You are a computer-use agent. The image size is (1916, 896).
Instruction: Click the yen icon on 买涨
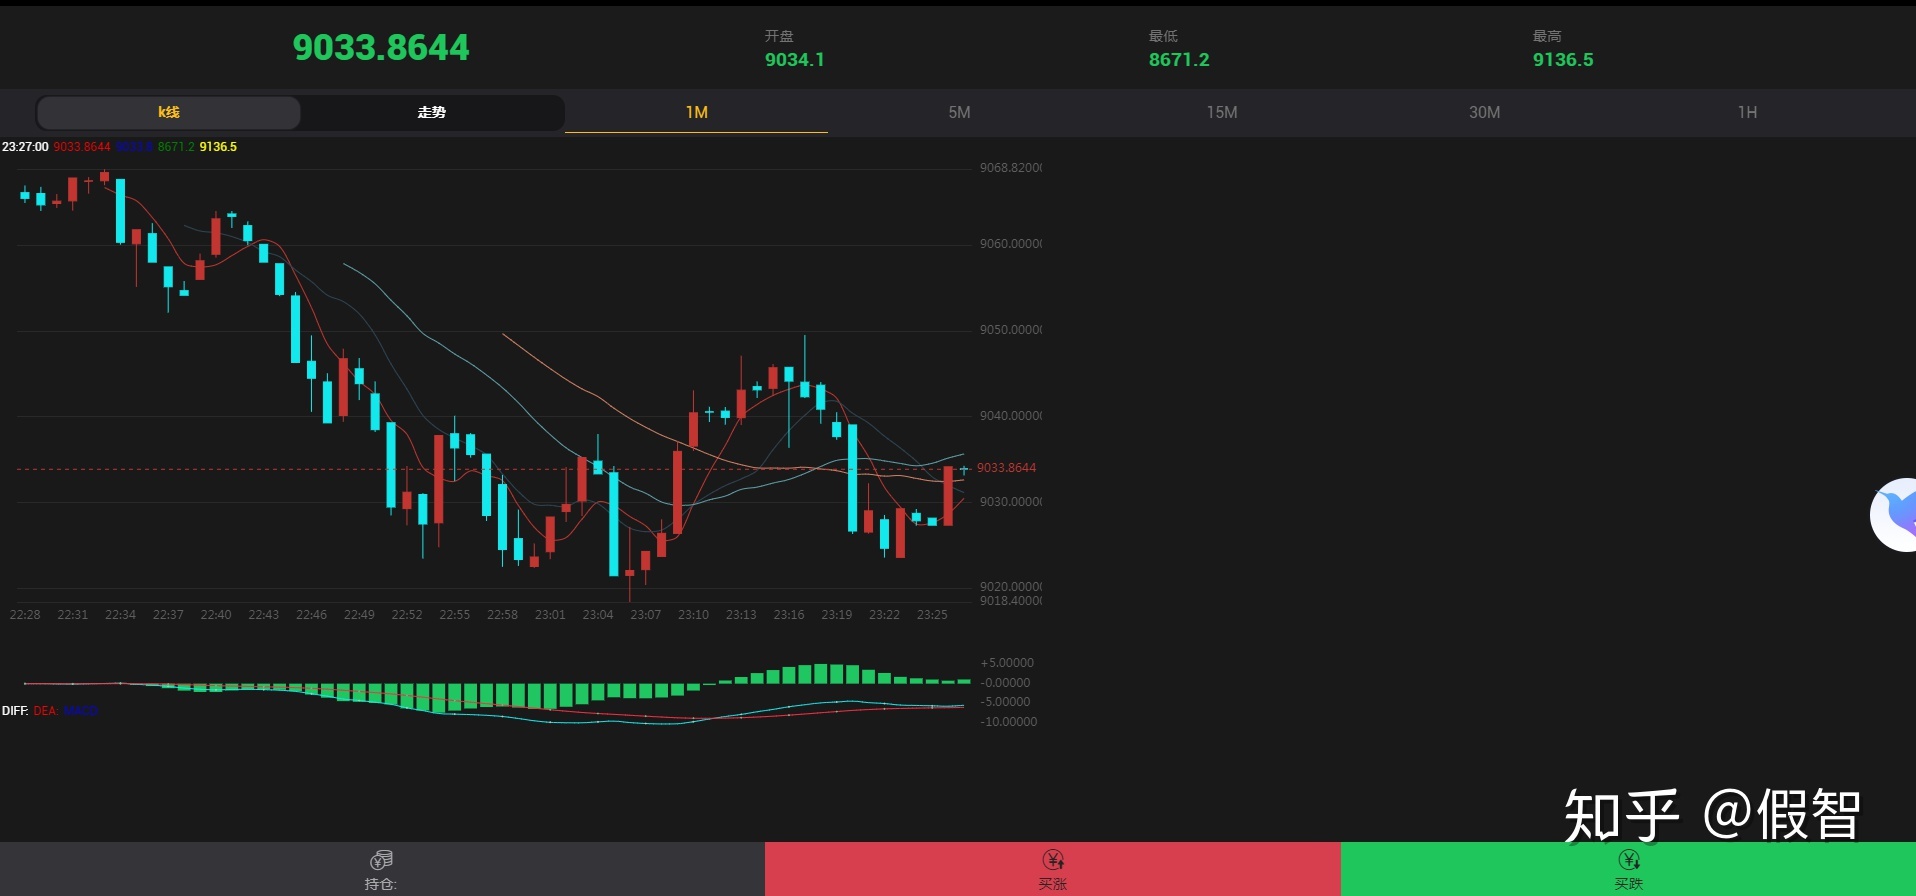(x=1053, y=860)
